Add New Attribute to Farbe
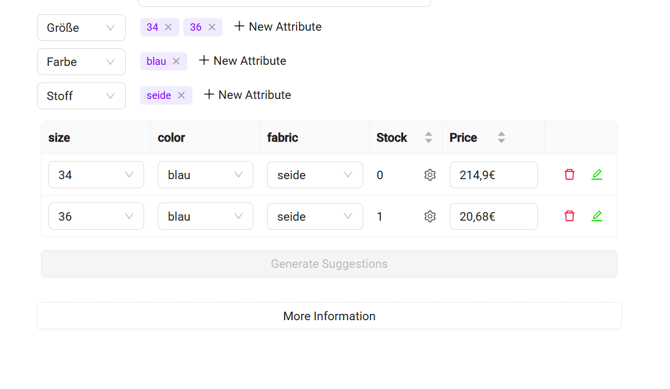670x389 pixels. click(242, 61)
